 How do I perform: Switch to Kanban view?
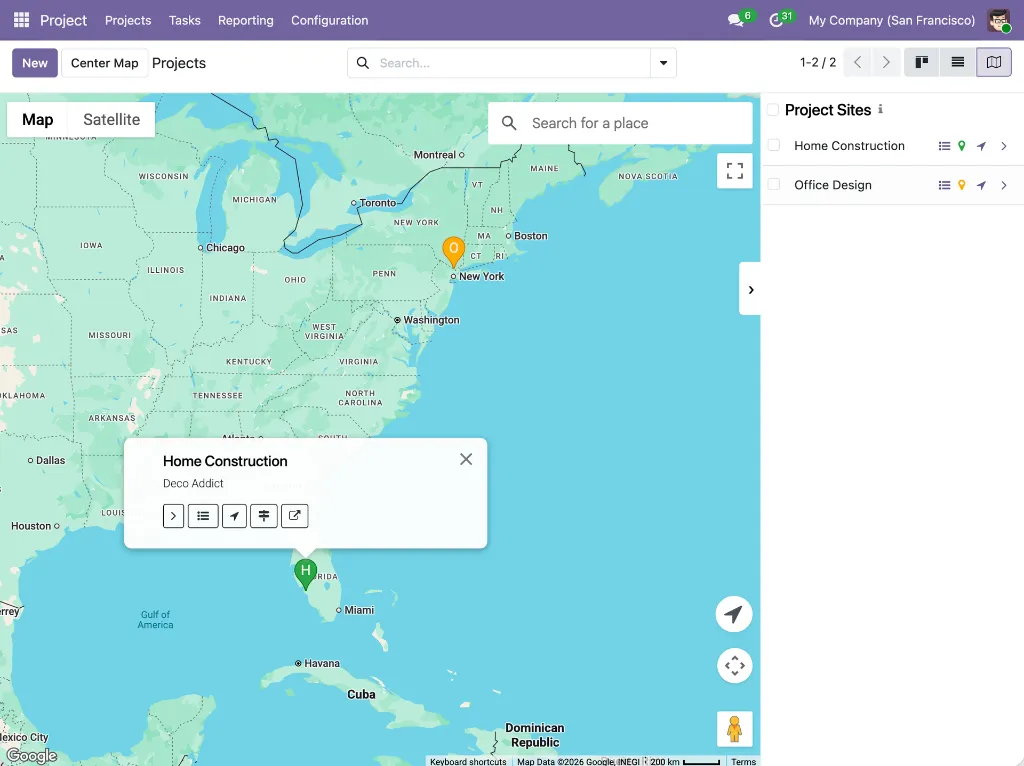(921, 63)
